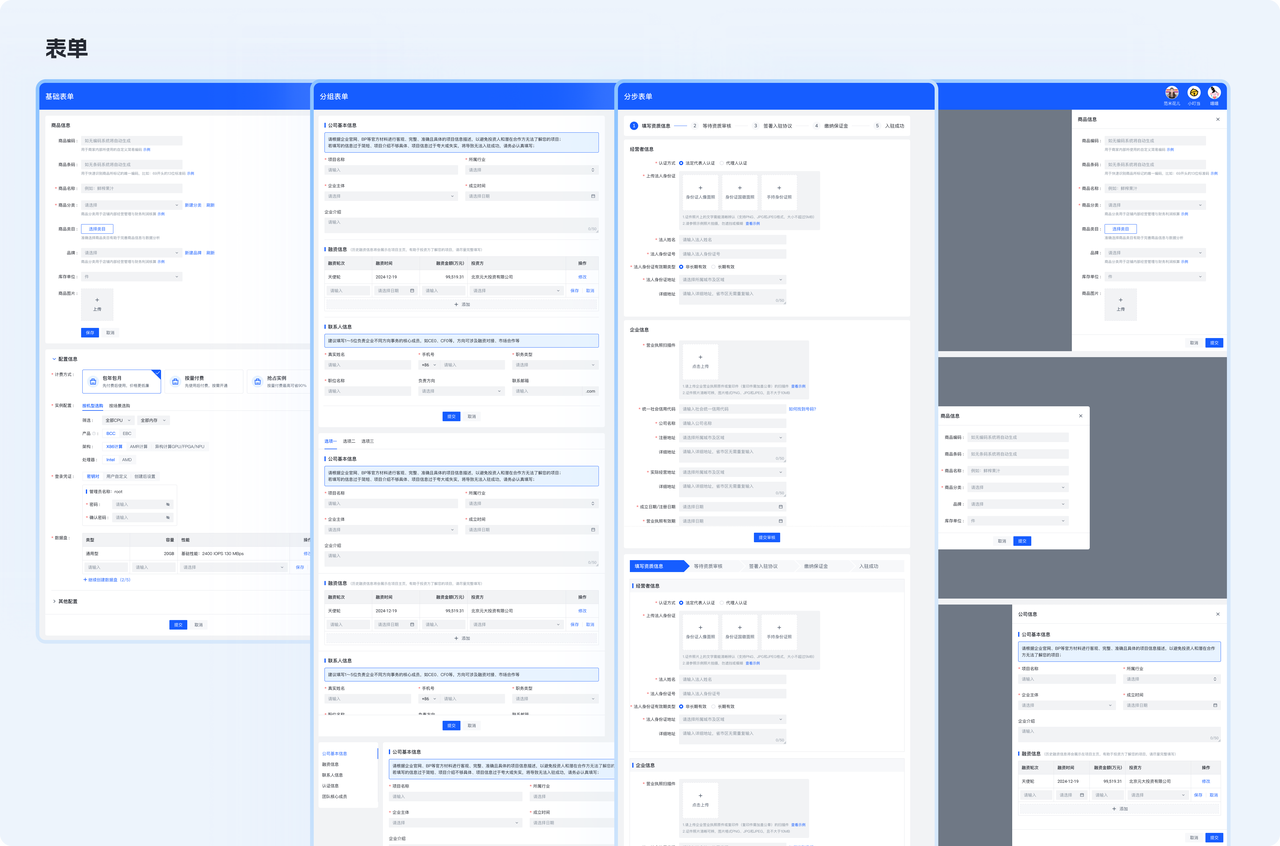Viewport: 1280px width, 846px height.
Task: Open the 全部内存 filter dropdown
Action: [152, 421]
